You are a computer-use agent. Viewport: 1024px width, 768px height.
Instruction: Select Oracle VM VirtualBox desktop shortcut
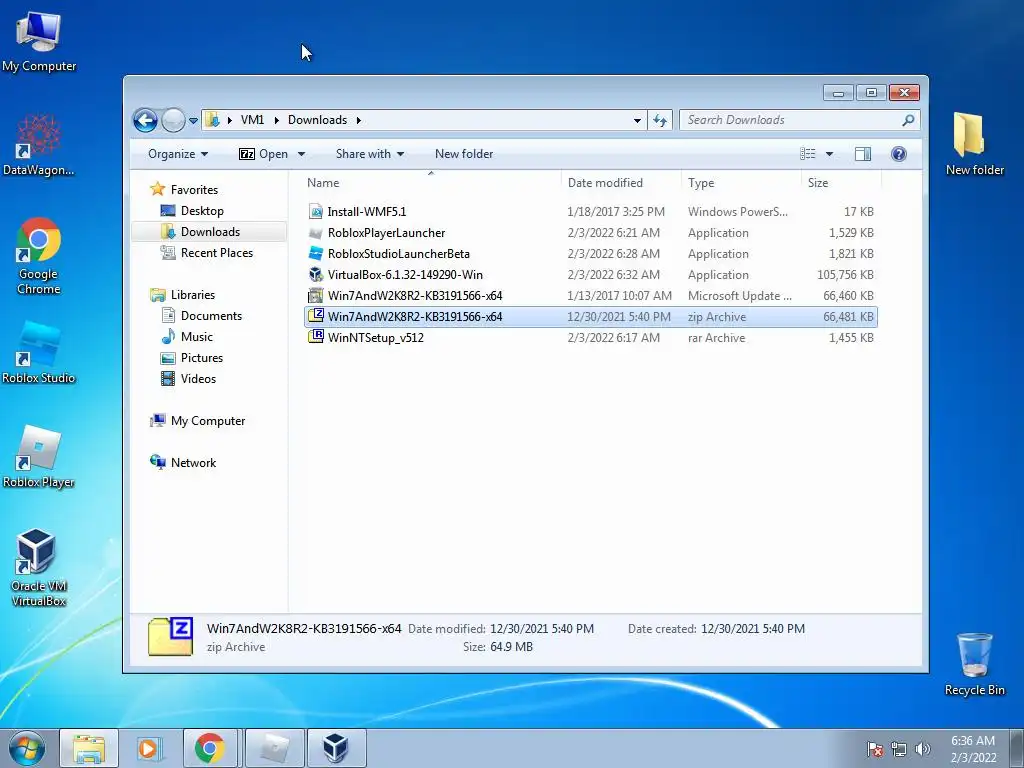(x=39, y=568)
